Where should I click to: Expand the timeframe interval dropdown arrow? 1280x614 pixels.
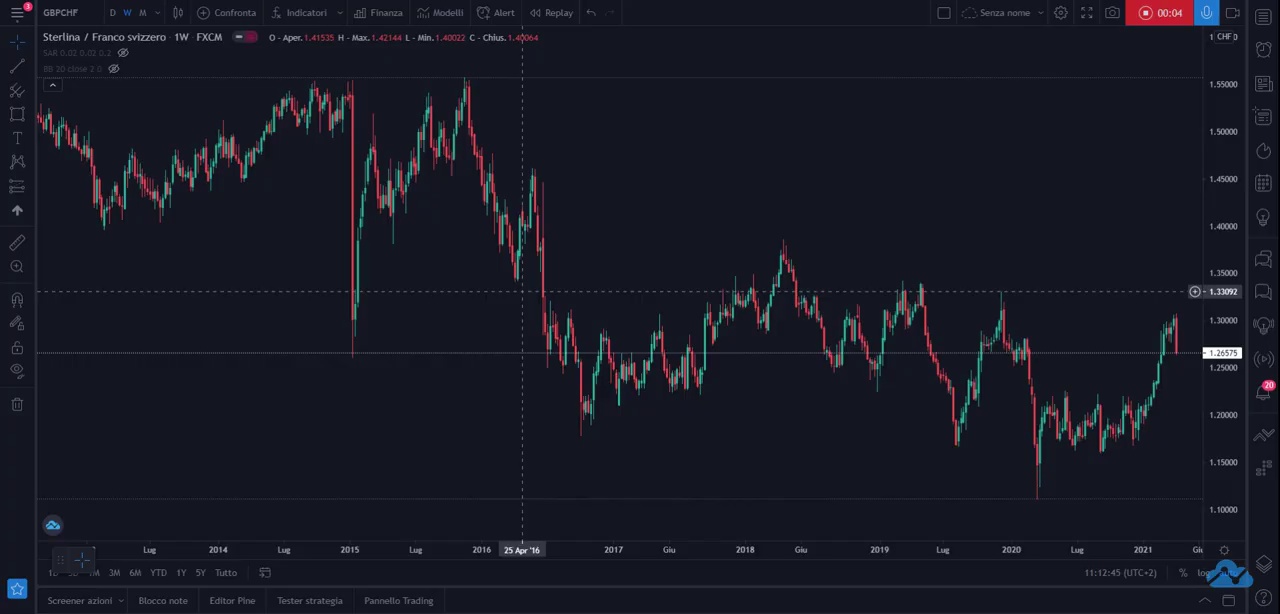pyautogui.click(x=158, y=13)
